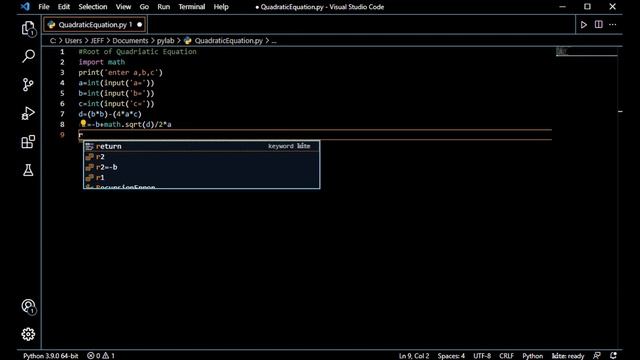640x360 pixels.
Task: Click the Users breadcrumb segment
Action: 73,41
